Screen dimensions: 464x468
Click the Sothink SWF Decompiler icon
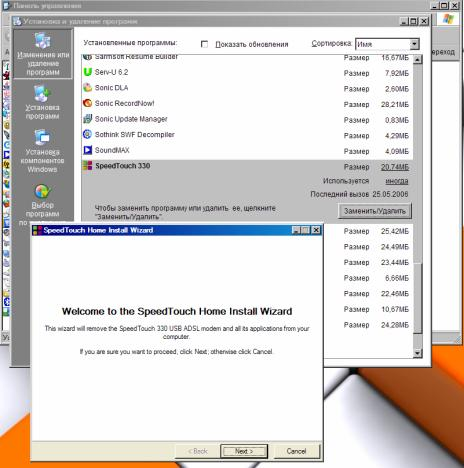click(87, 135)
